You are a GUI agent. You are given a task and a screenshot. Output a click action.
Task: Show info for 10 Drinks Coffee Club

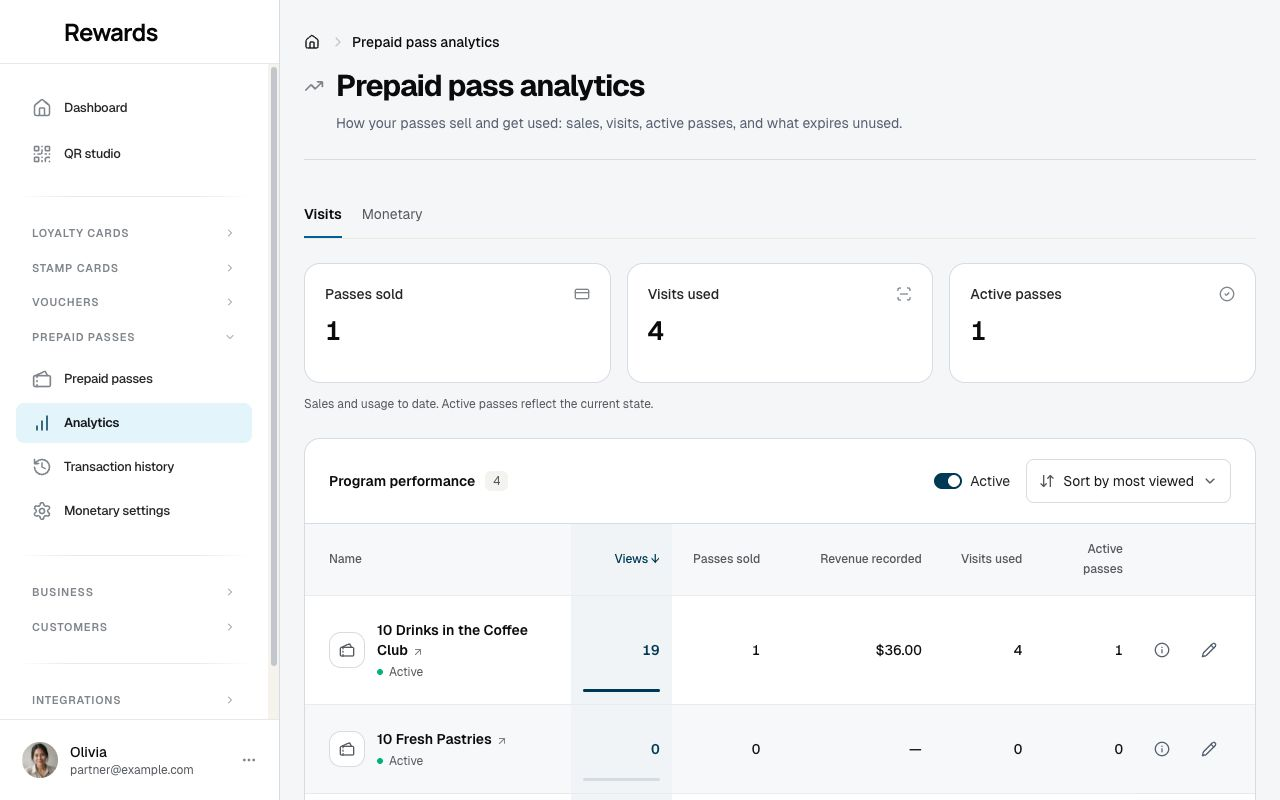[1162, 650]
